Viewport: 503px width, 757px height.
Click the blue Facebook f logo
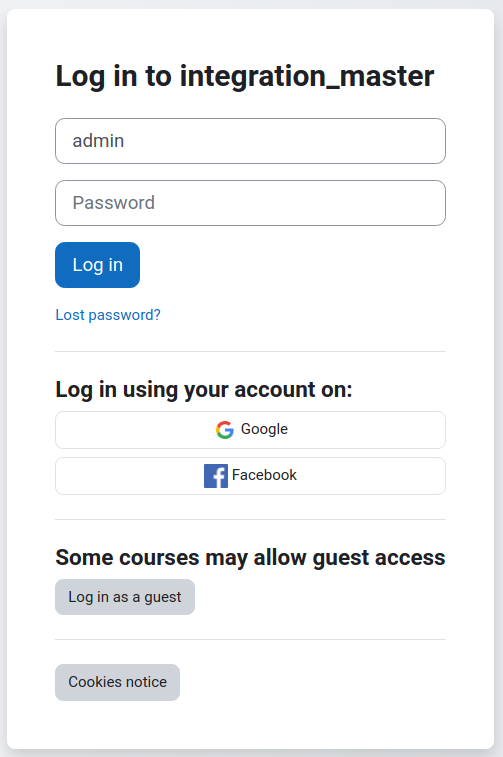click(x=216, y=476)
